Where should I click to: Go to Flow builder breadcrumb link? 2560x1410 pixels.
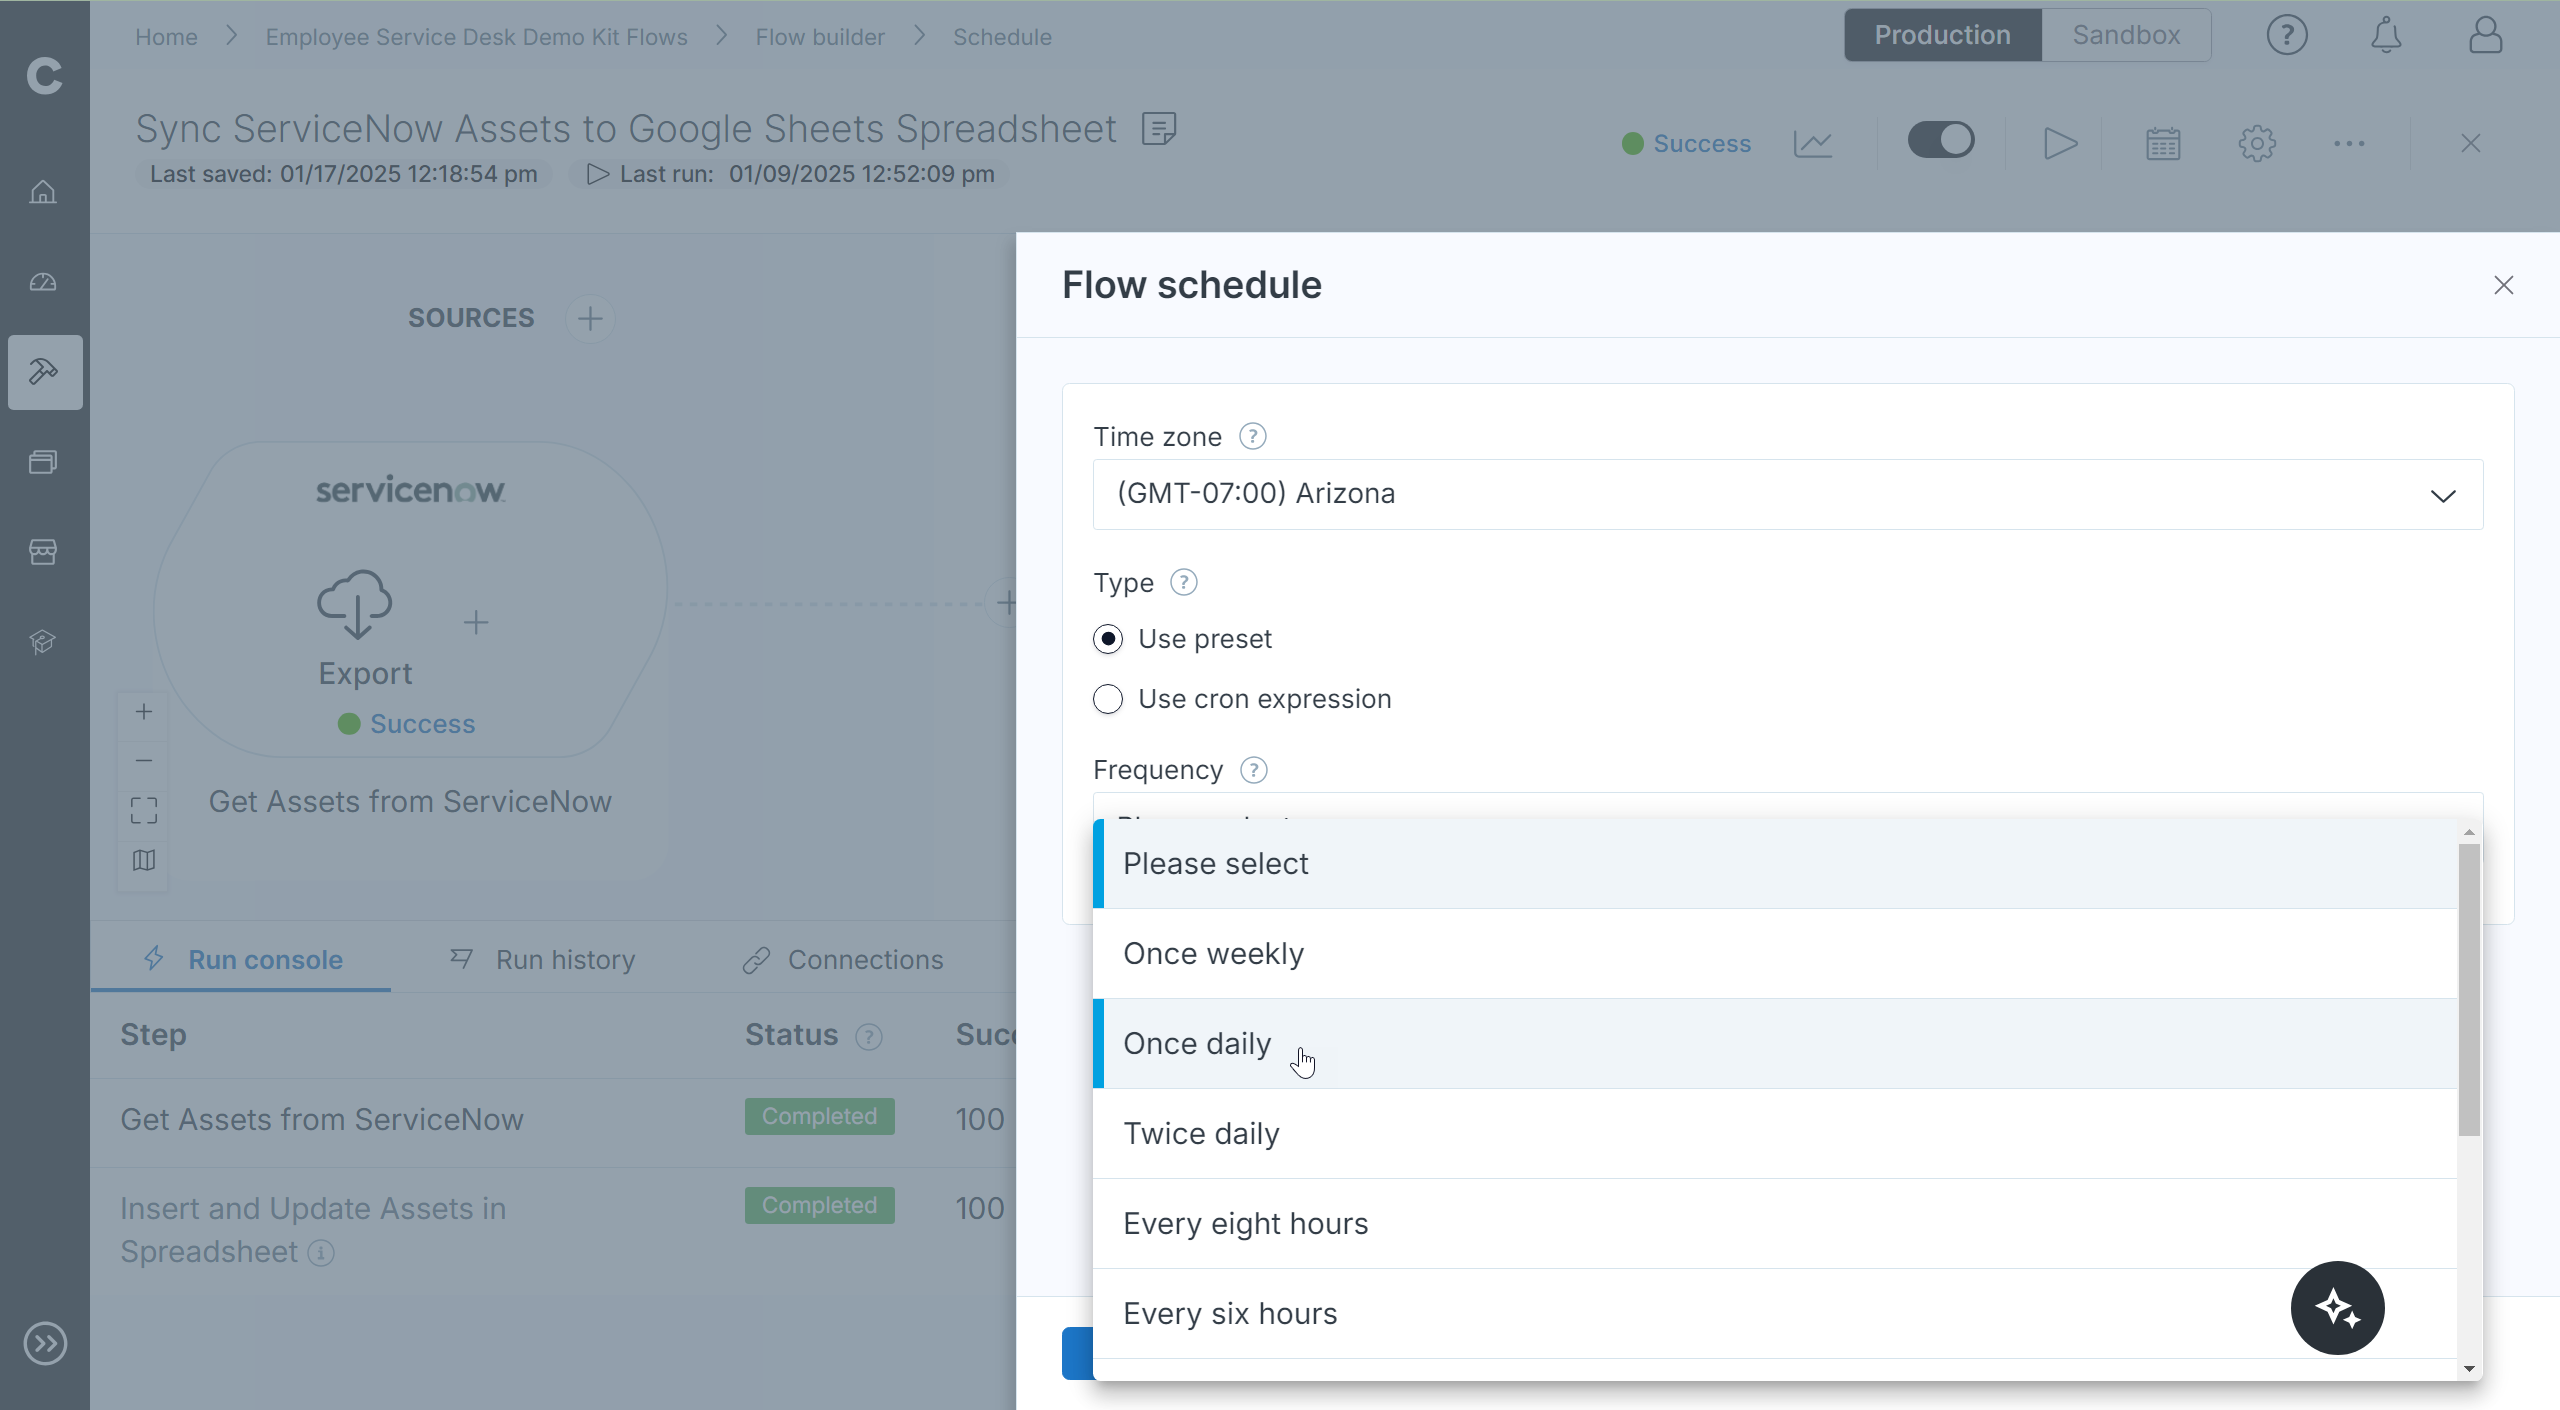820,37
